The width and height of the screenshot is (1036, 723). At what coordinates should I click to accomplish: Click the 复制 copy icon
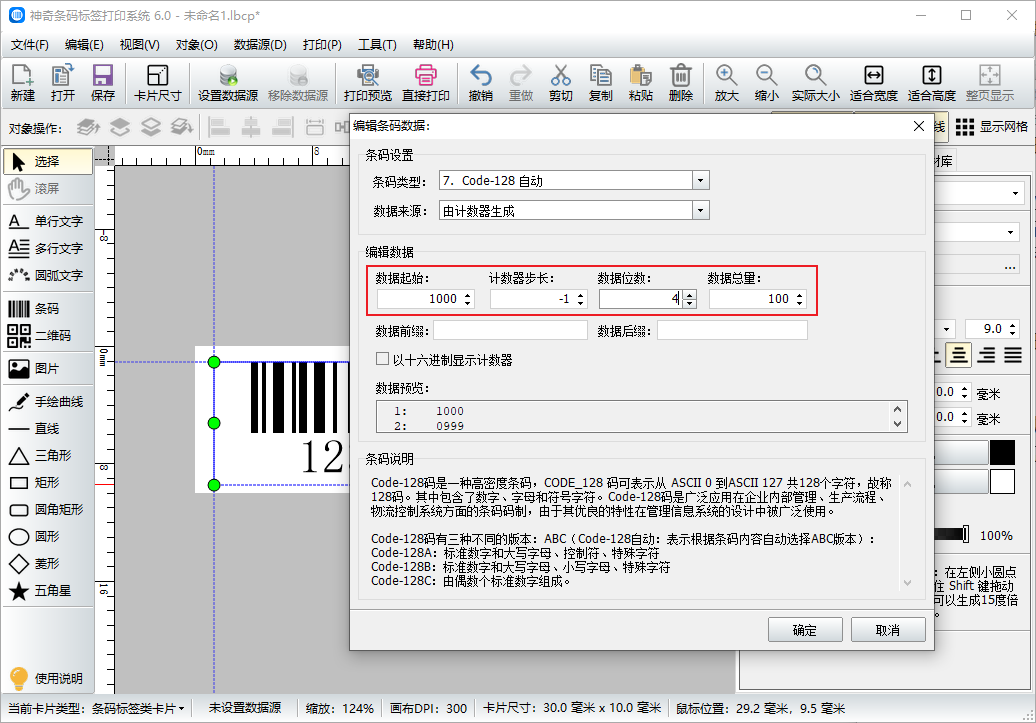tap(600, 83)
